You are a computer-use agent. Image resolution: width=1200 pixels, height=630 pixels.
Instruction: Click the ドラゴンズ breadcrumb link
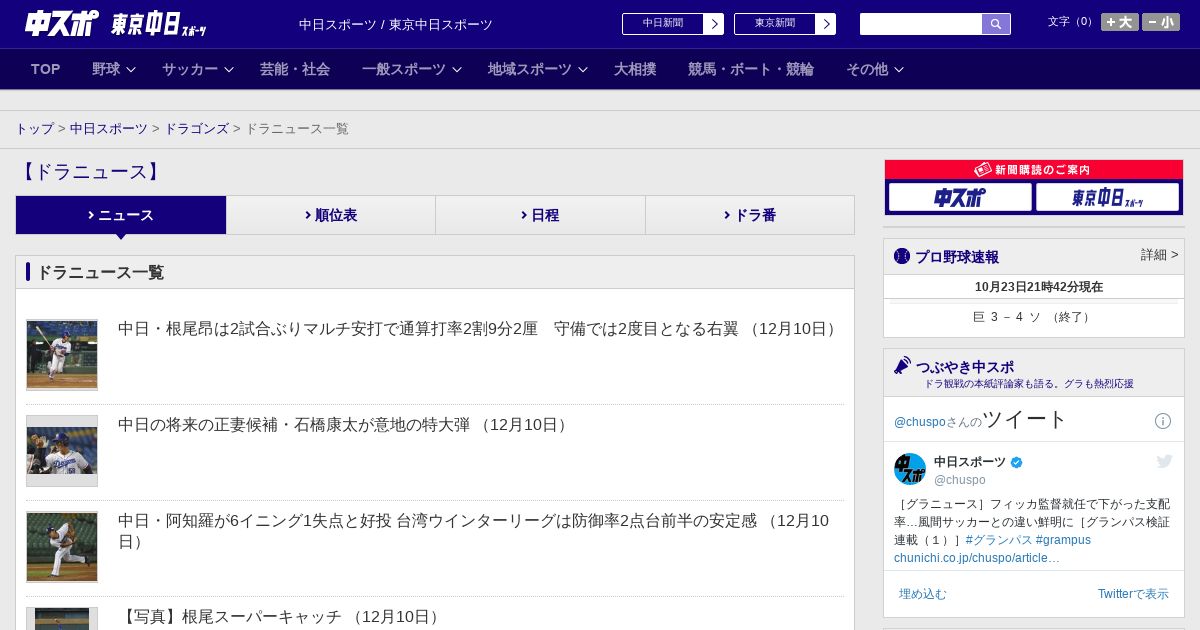pyautogui.click(x=197, y=129)
